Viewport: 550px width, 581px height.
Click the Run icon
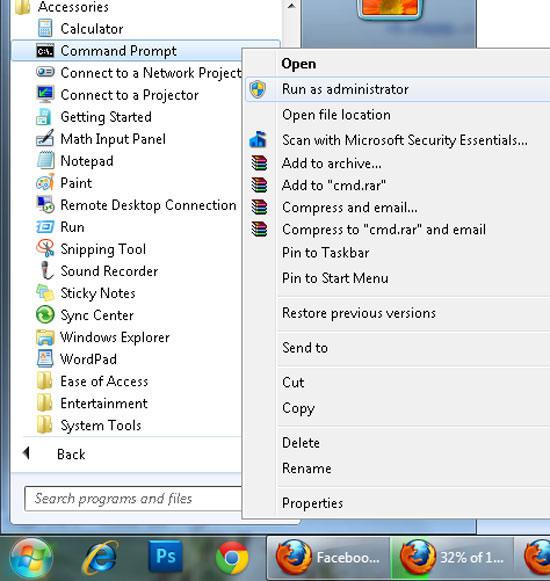tap(45, 226)
